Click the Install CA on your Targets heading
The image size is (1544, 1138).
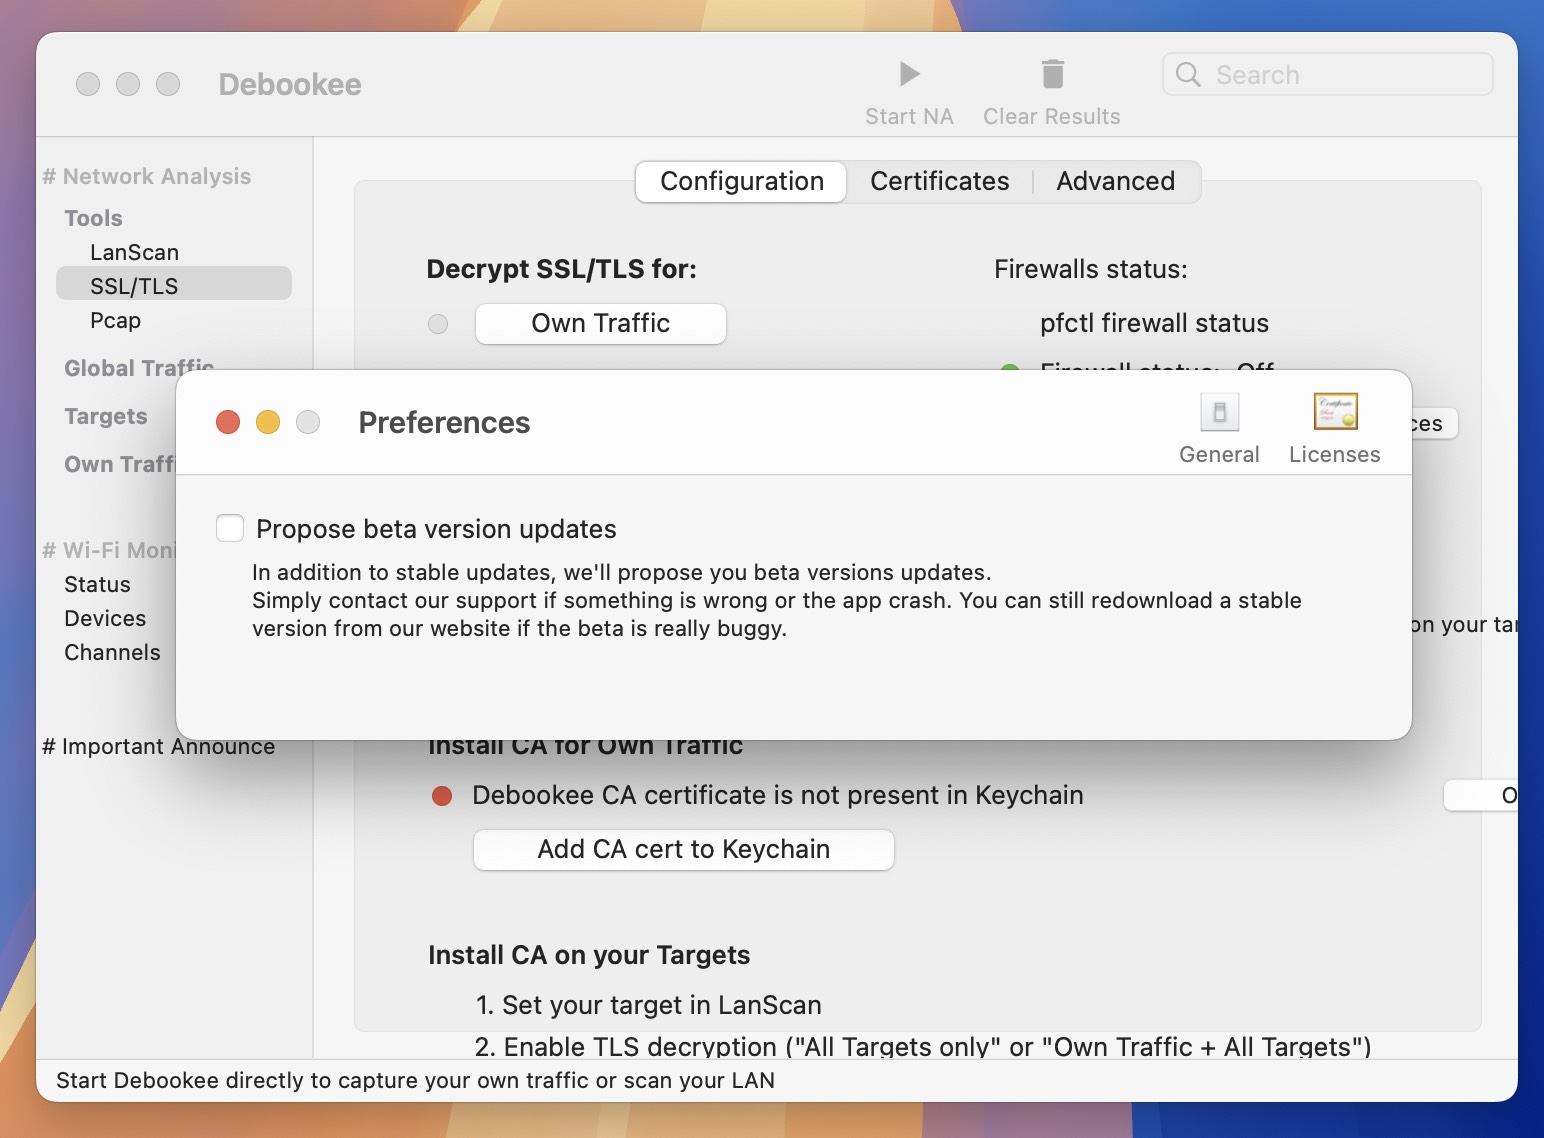(x=589, y=955)
